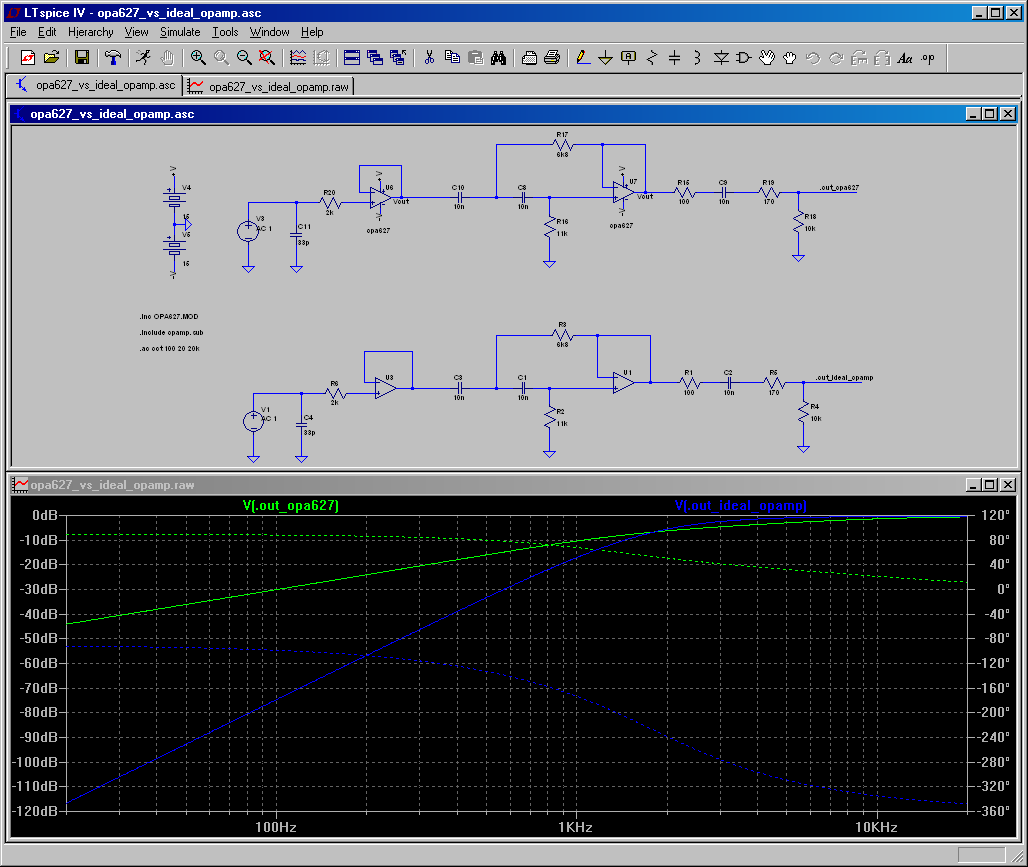Select the Zoom Out magnifier tool

click(x=244, y=58)
